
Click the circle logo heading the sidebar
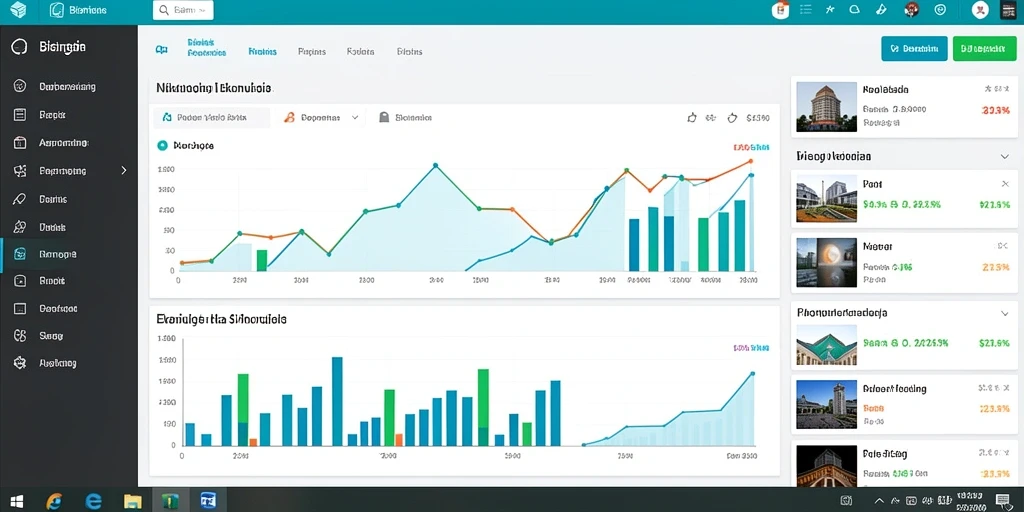tap(20, 47)
